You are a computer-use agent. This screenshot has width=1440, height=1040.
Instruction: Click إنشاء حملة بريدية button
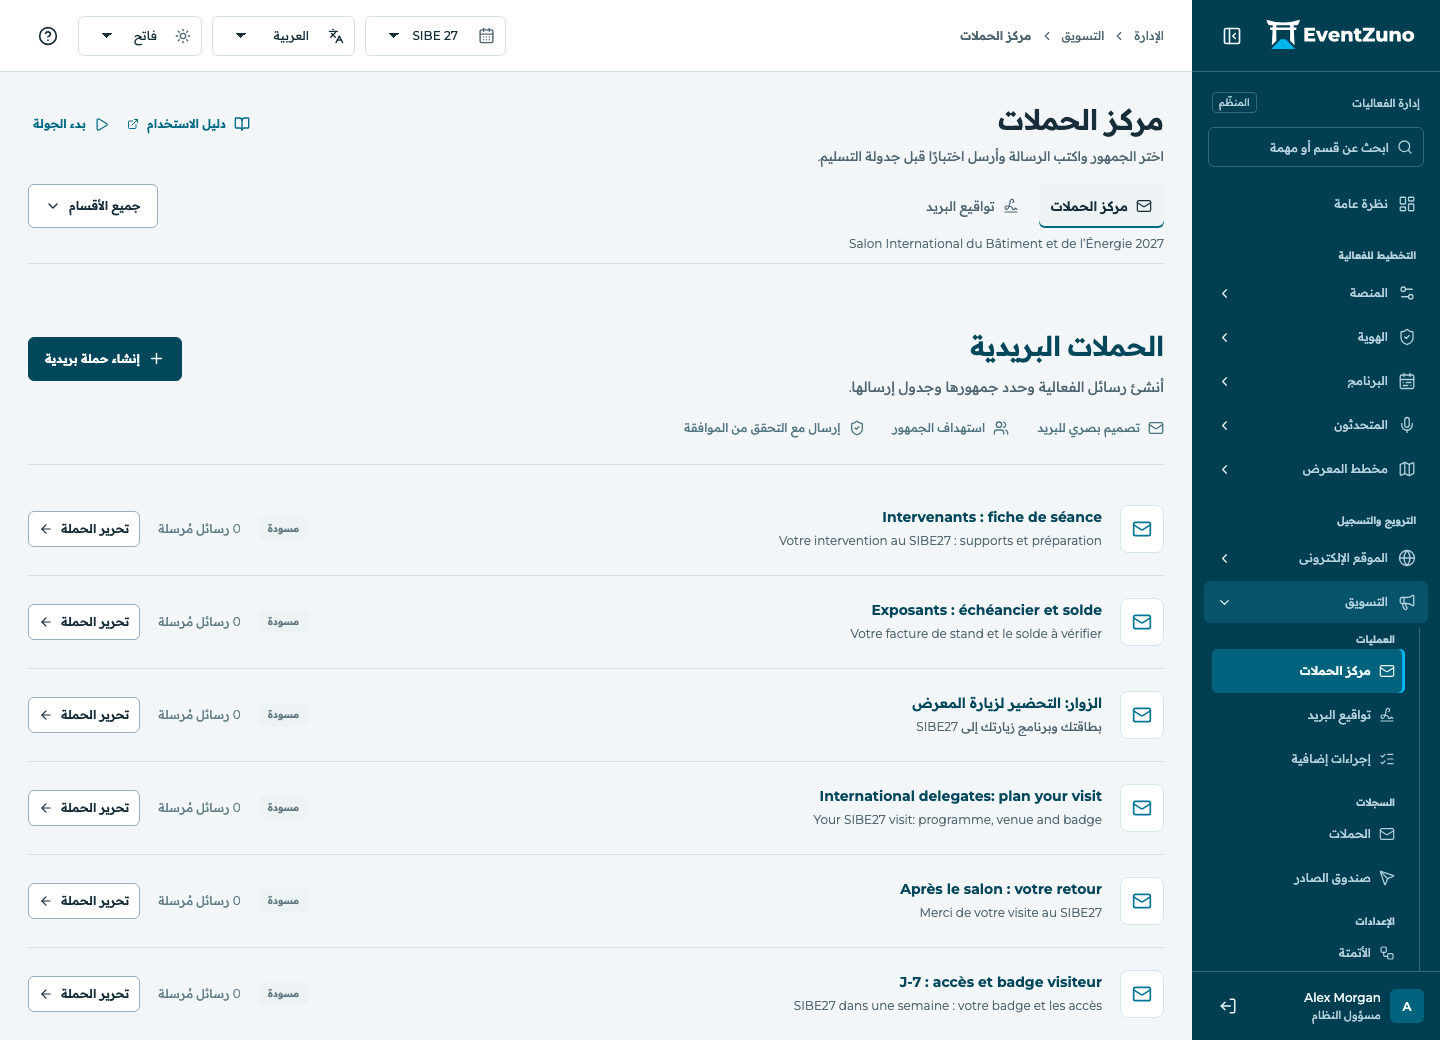coord(105,359)
